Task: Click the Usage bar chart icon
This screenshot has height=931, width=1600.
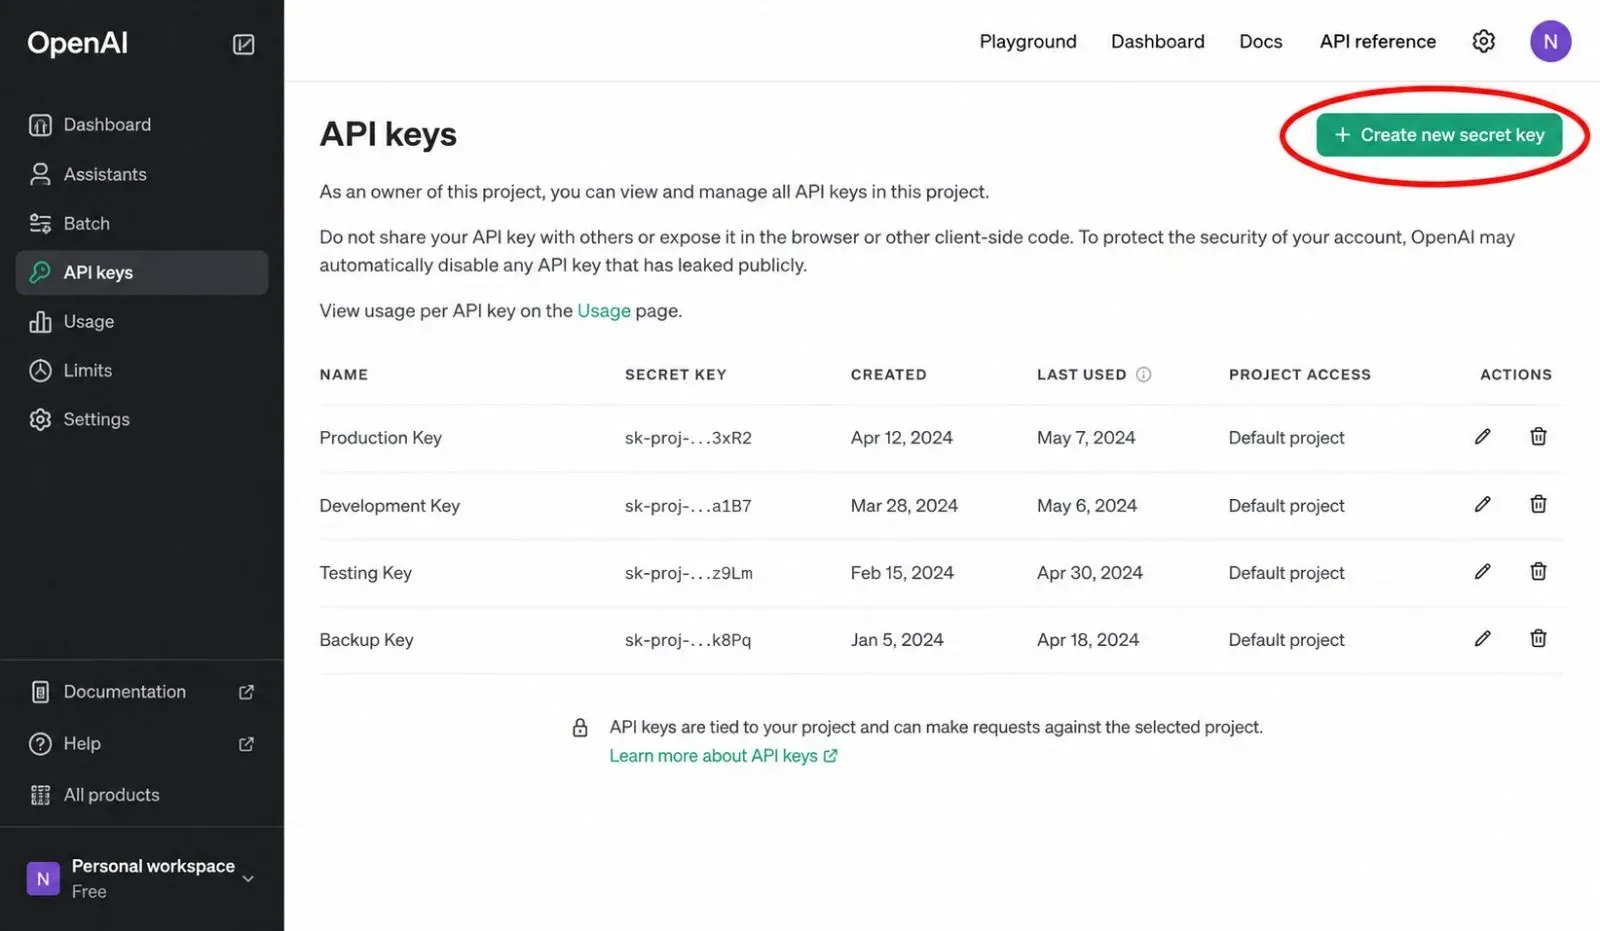Action: (40, 321)
